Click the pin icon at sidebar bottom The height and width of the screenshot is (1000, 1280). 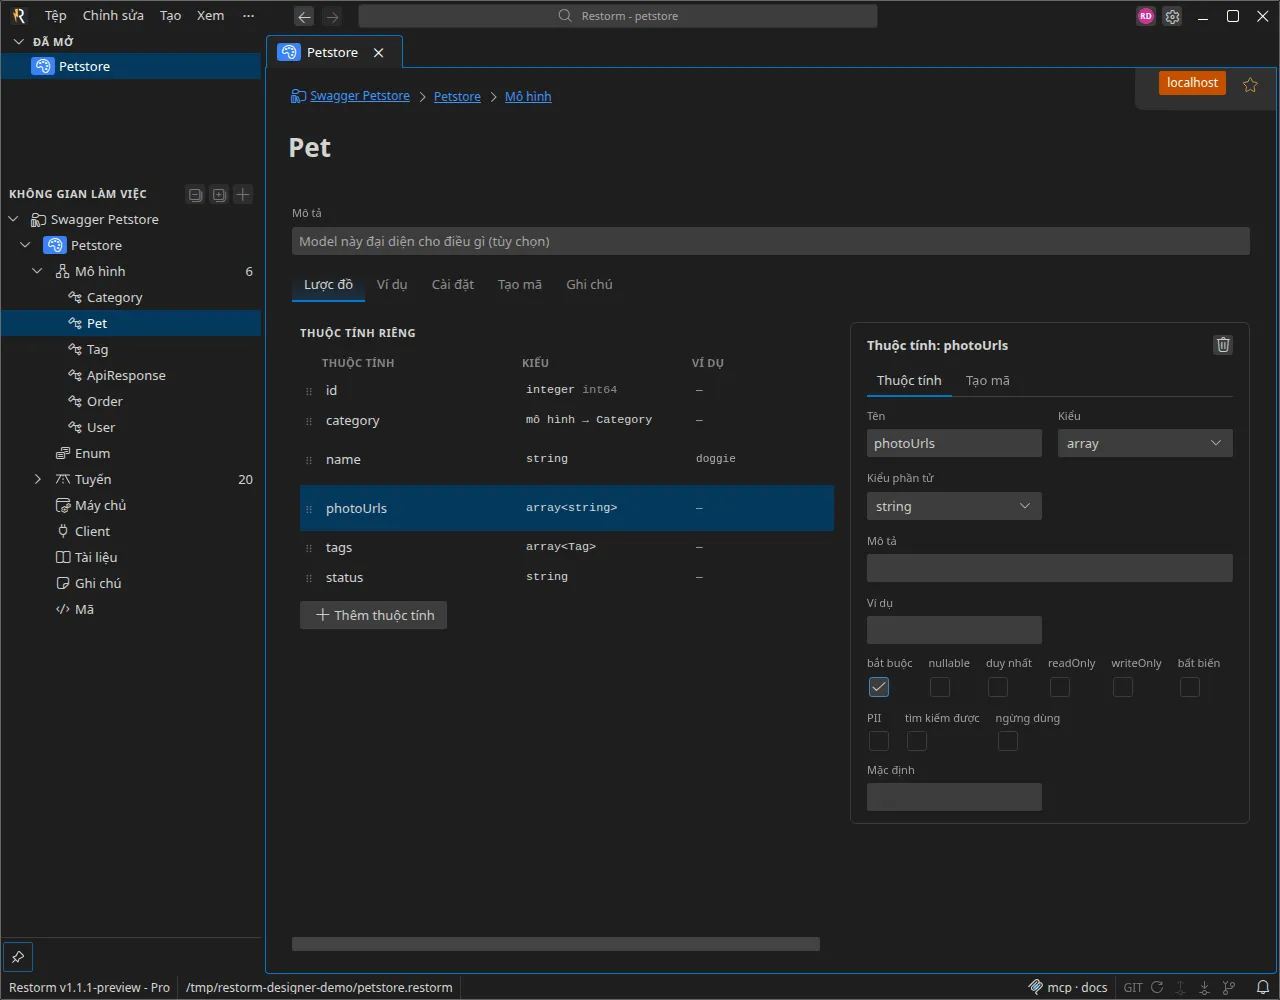click(x=18, y=956)
